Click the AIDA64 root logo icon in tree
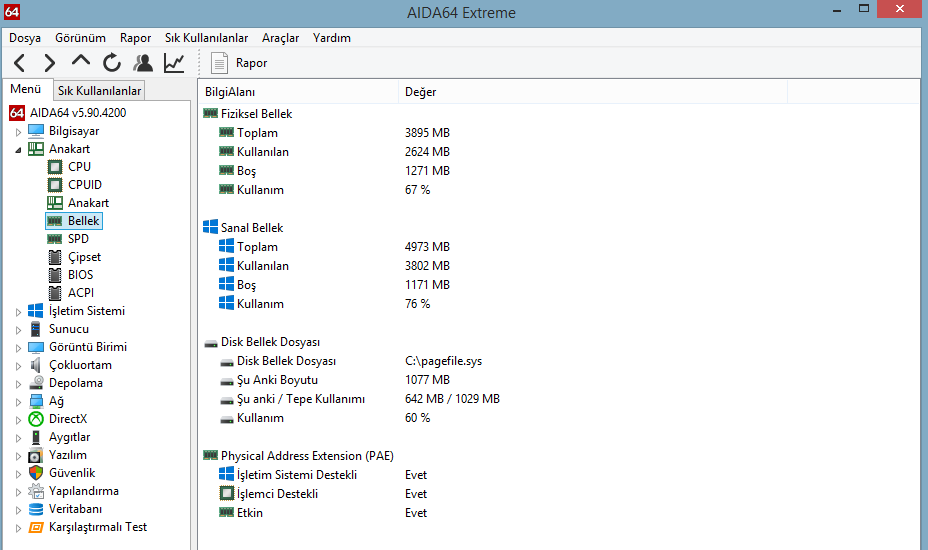Screen dimensions: 928x550 tap(17, 112)
